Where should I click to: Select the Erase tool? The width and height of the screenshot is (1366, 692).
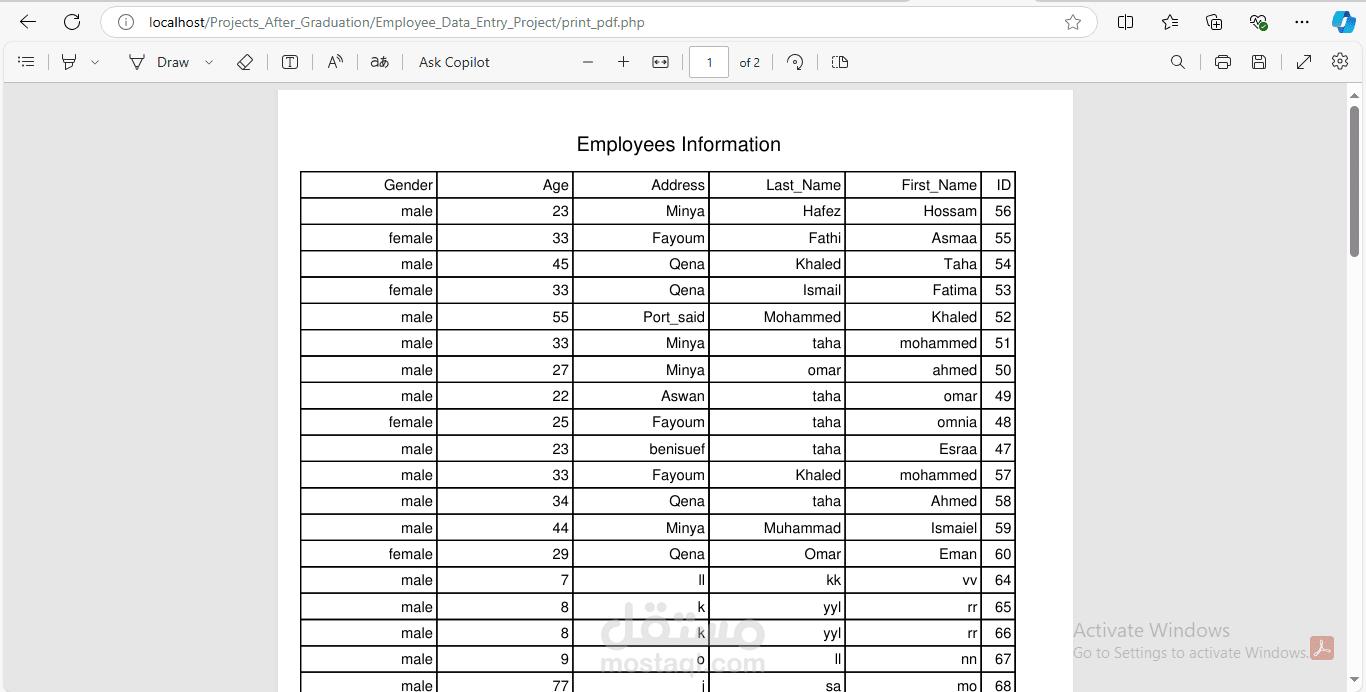pyautogui.click(x=245, y=62)
